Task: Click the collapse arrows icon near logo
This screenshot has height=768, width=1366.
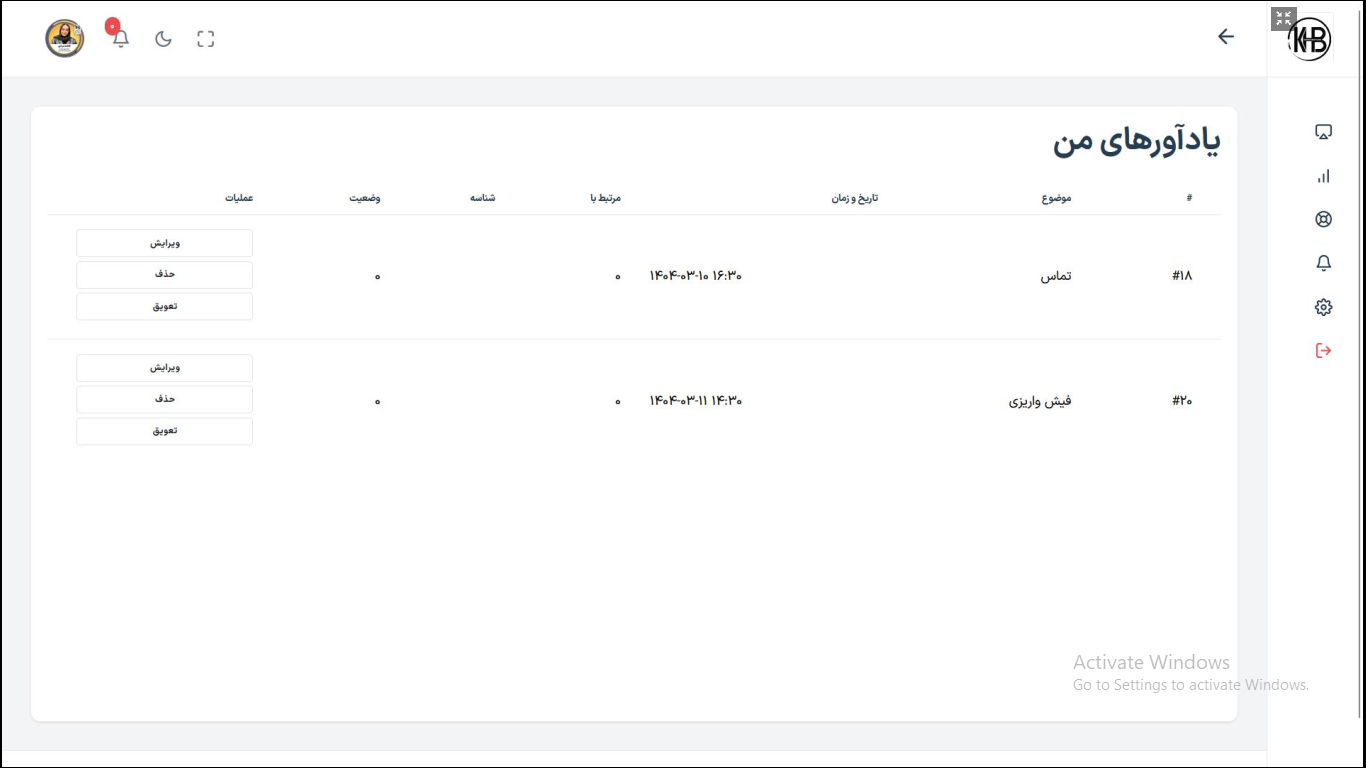Action: (1283, 18)
